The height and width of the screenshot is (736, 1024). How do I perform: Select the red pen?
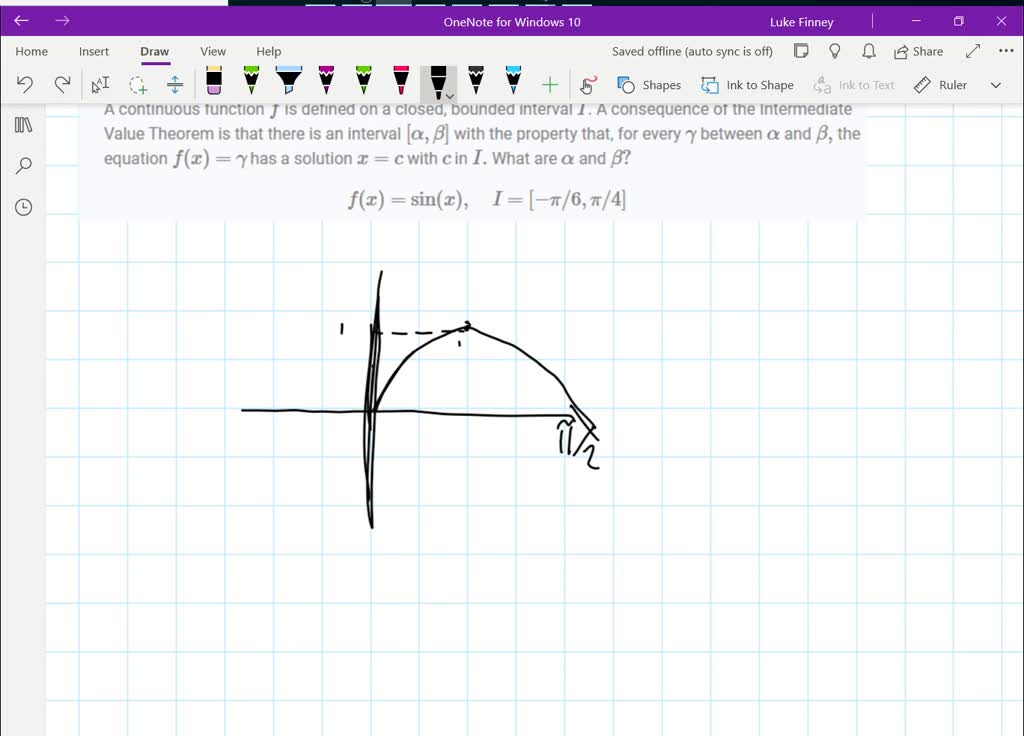coord(402,84)
